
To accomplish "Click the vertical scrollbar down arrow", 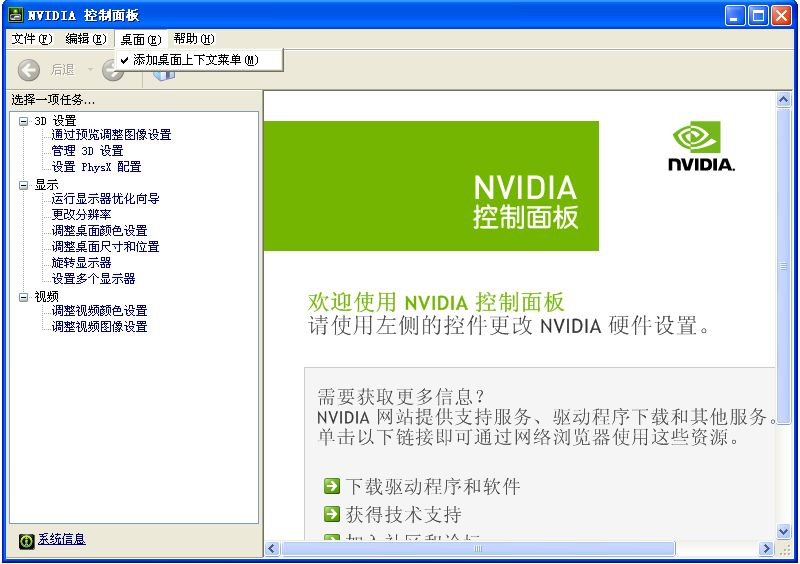I will [x=784, y=532].
